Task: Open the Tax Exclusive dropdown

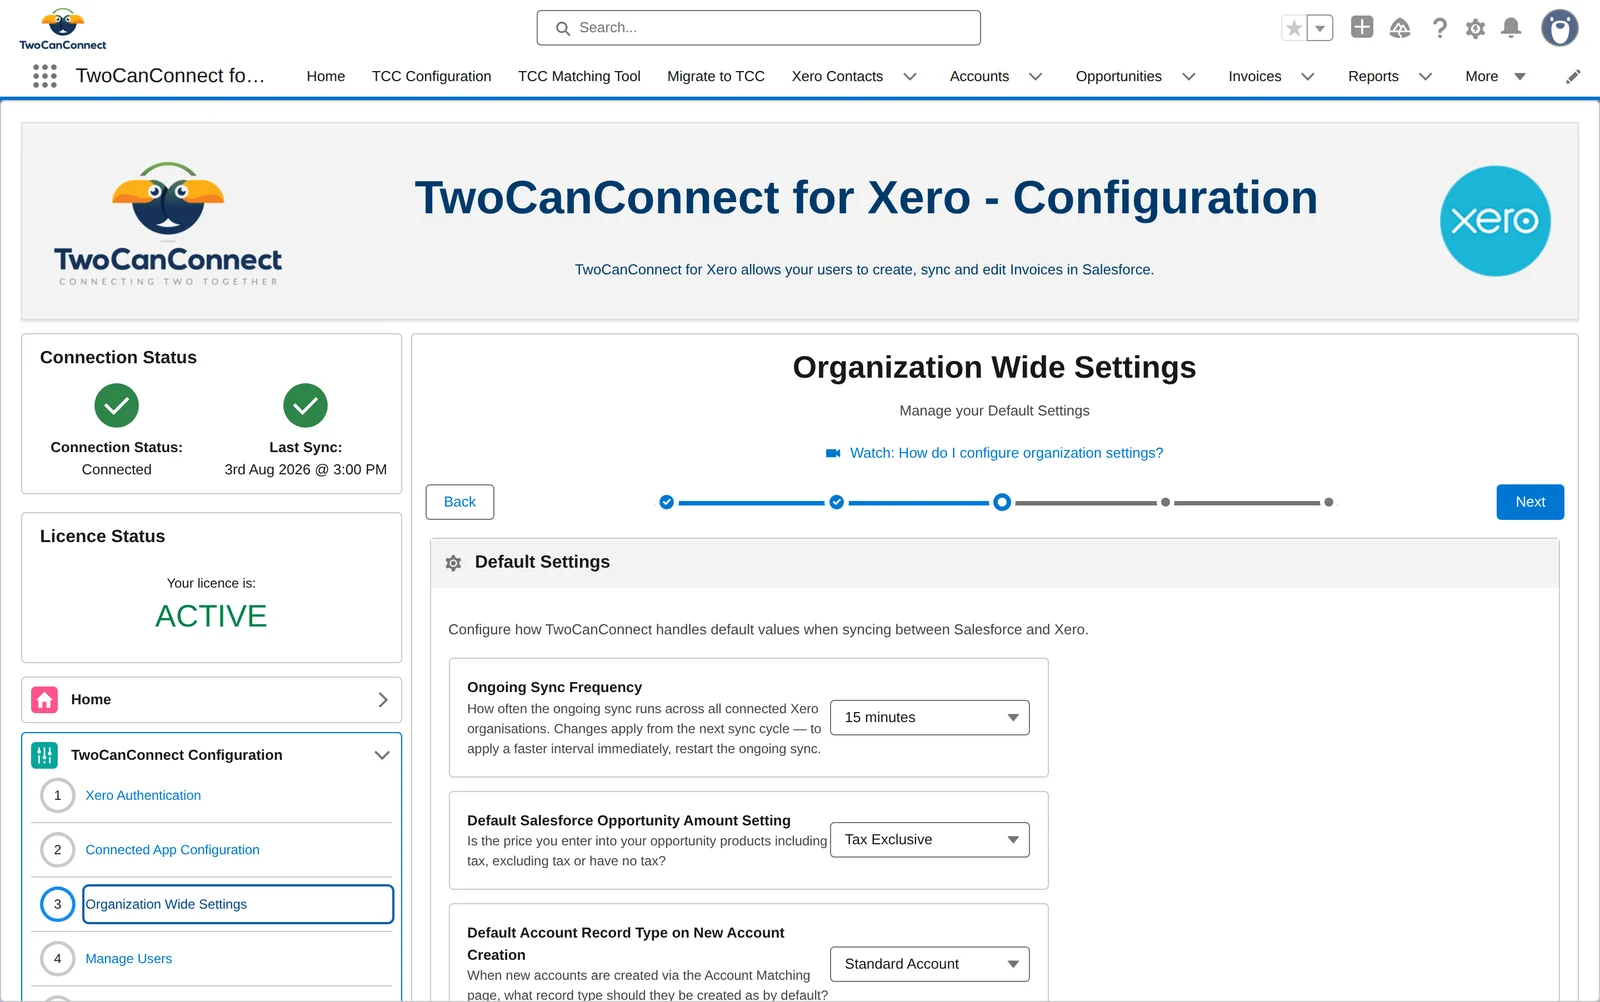Action: pos(929,840)
